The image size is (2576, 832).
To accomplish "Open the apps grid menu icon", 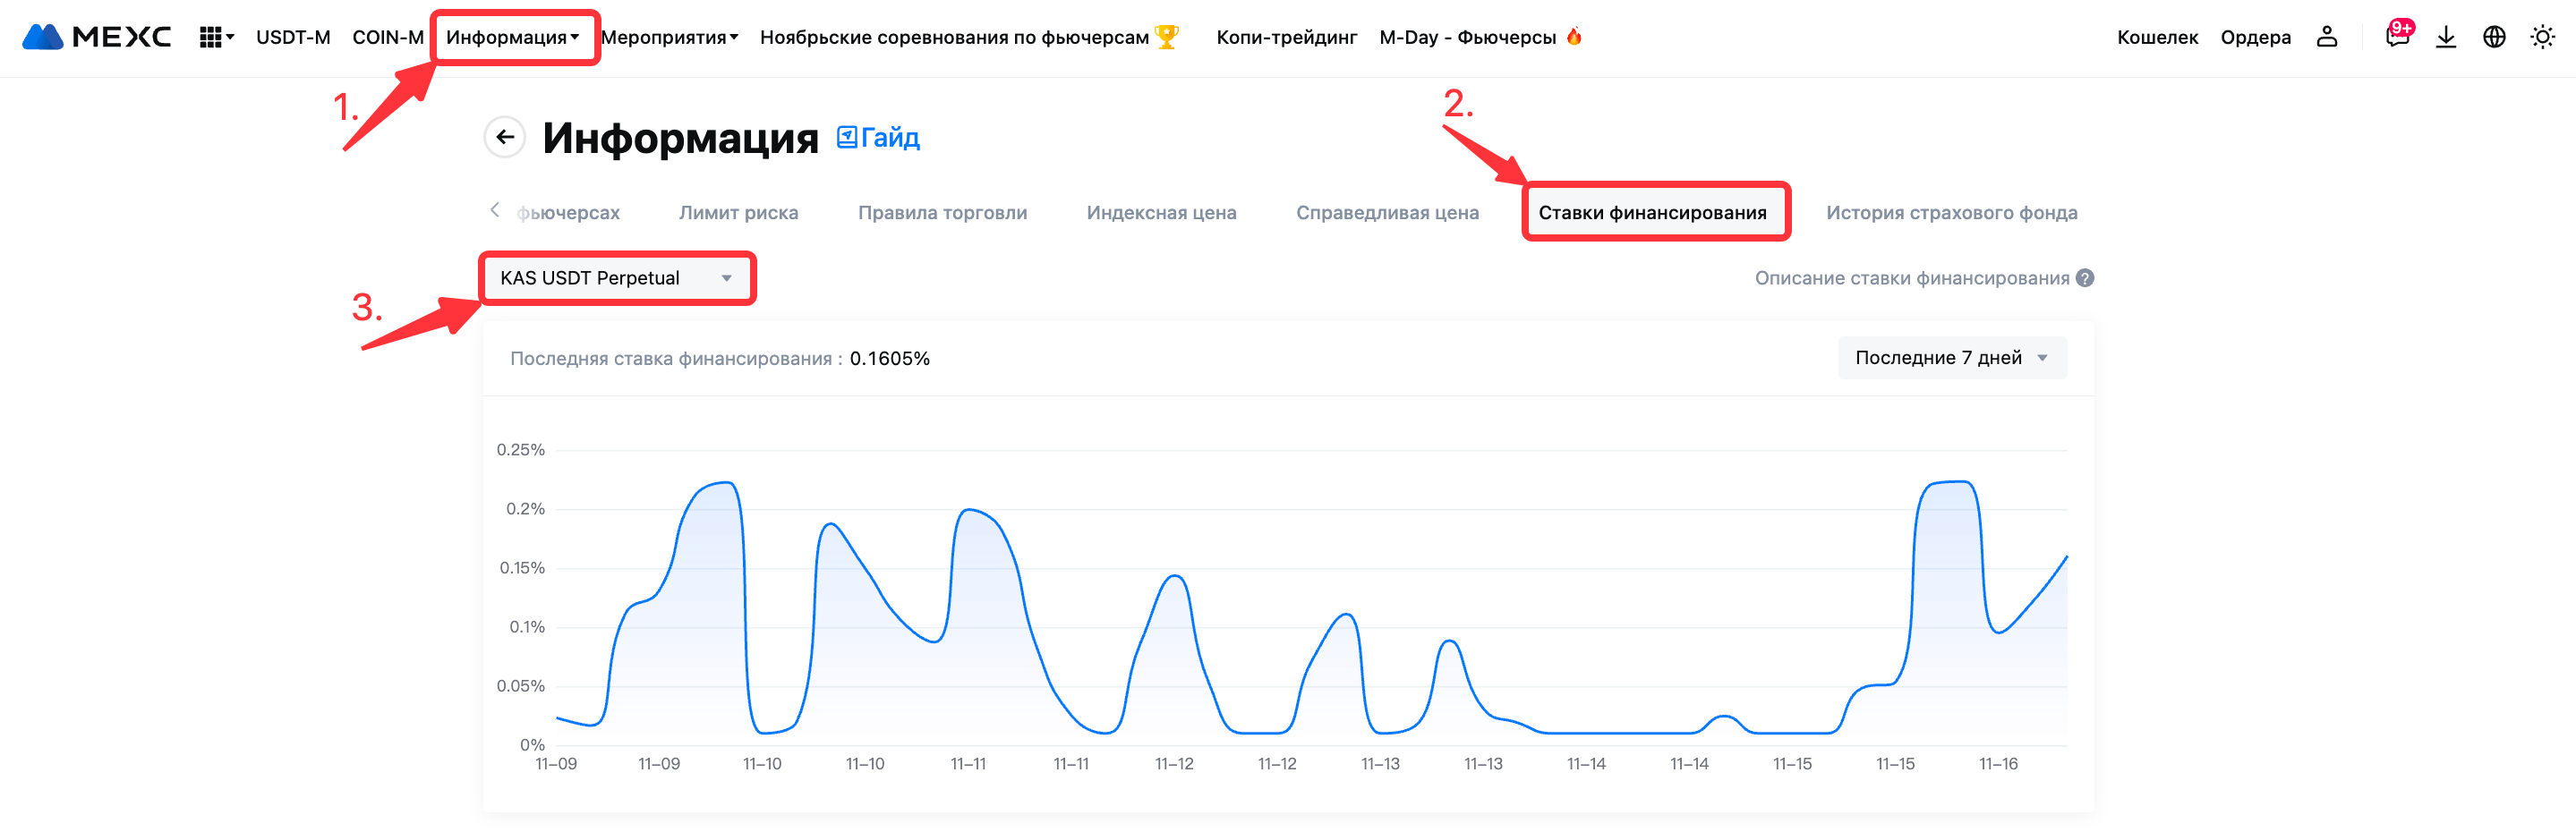I will pos(211,37).
